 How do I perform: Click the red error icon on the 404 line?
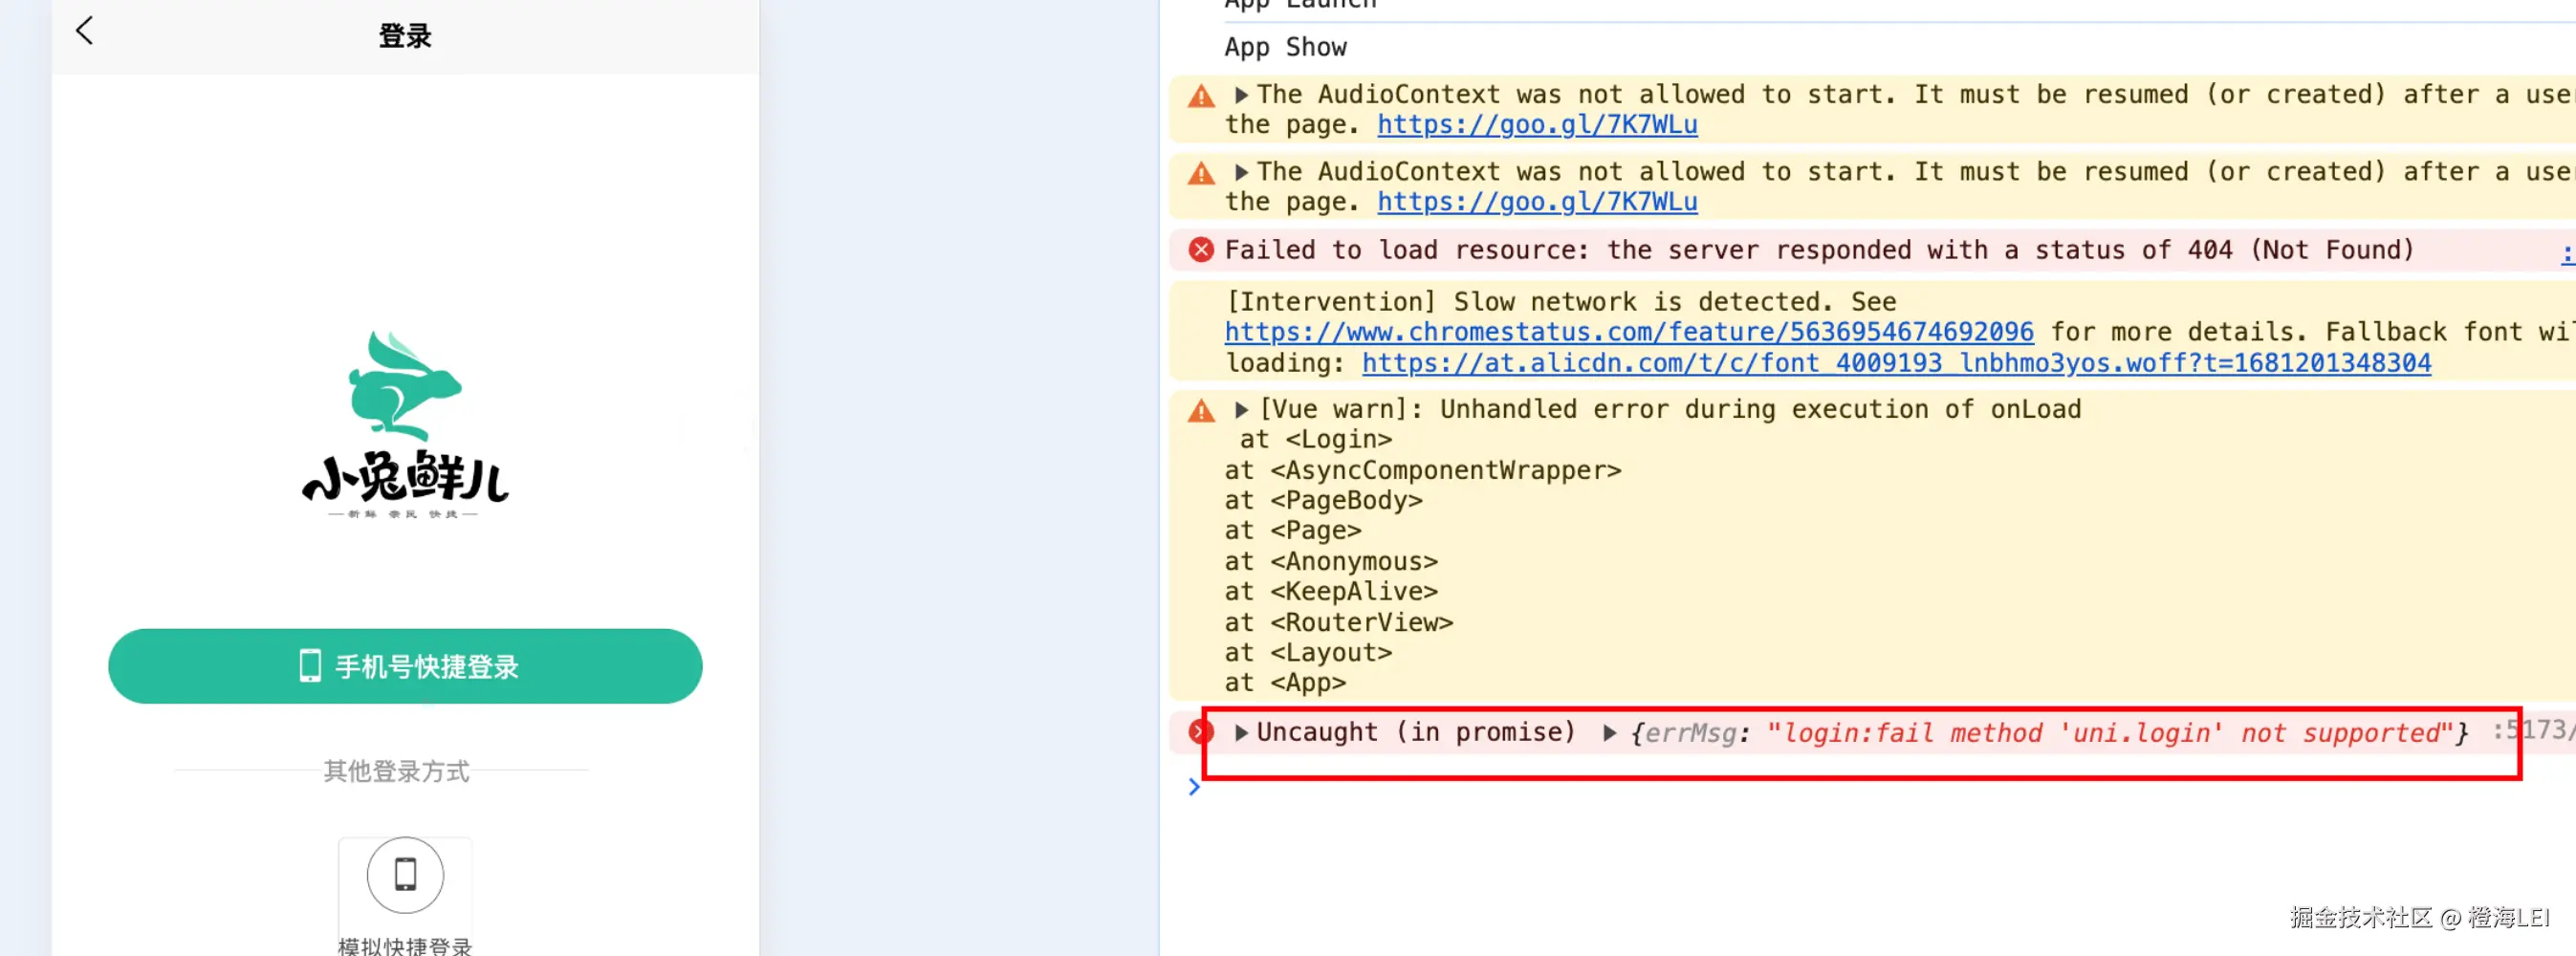(1201, 250)
